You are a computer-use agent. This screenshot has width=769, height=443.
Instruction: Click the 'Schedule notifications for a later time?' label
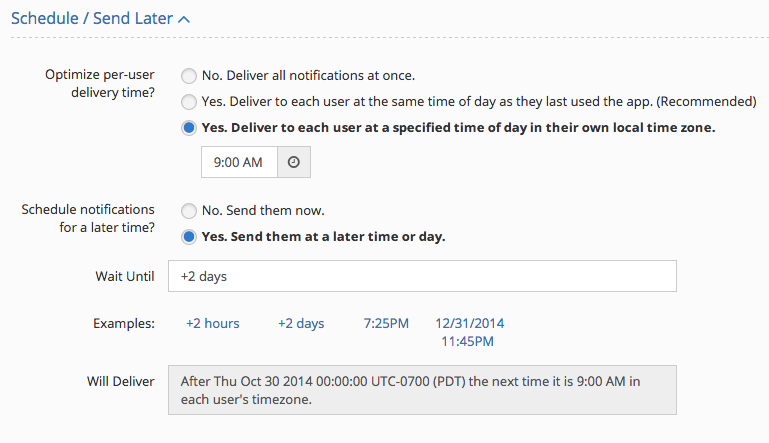coord(88,218)
